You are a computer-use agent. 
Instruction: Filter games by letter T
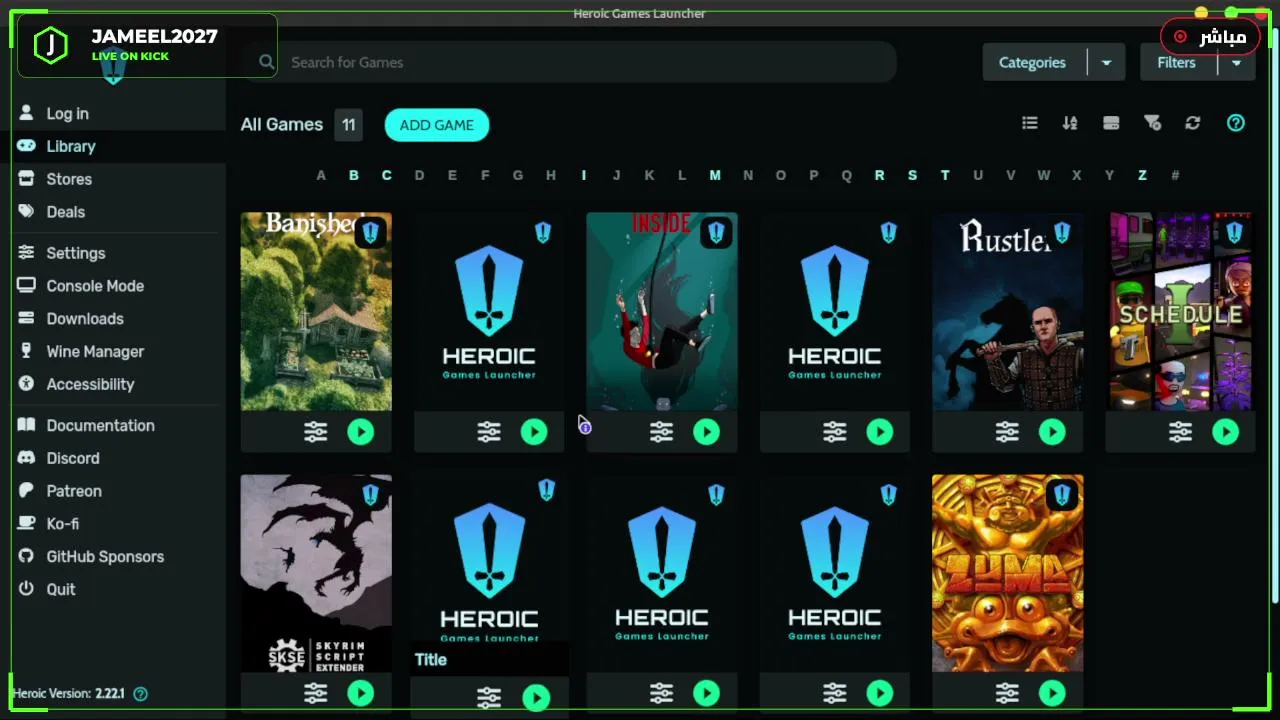click(945, 175)
